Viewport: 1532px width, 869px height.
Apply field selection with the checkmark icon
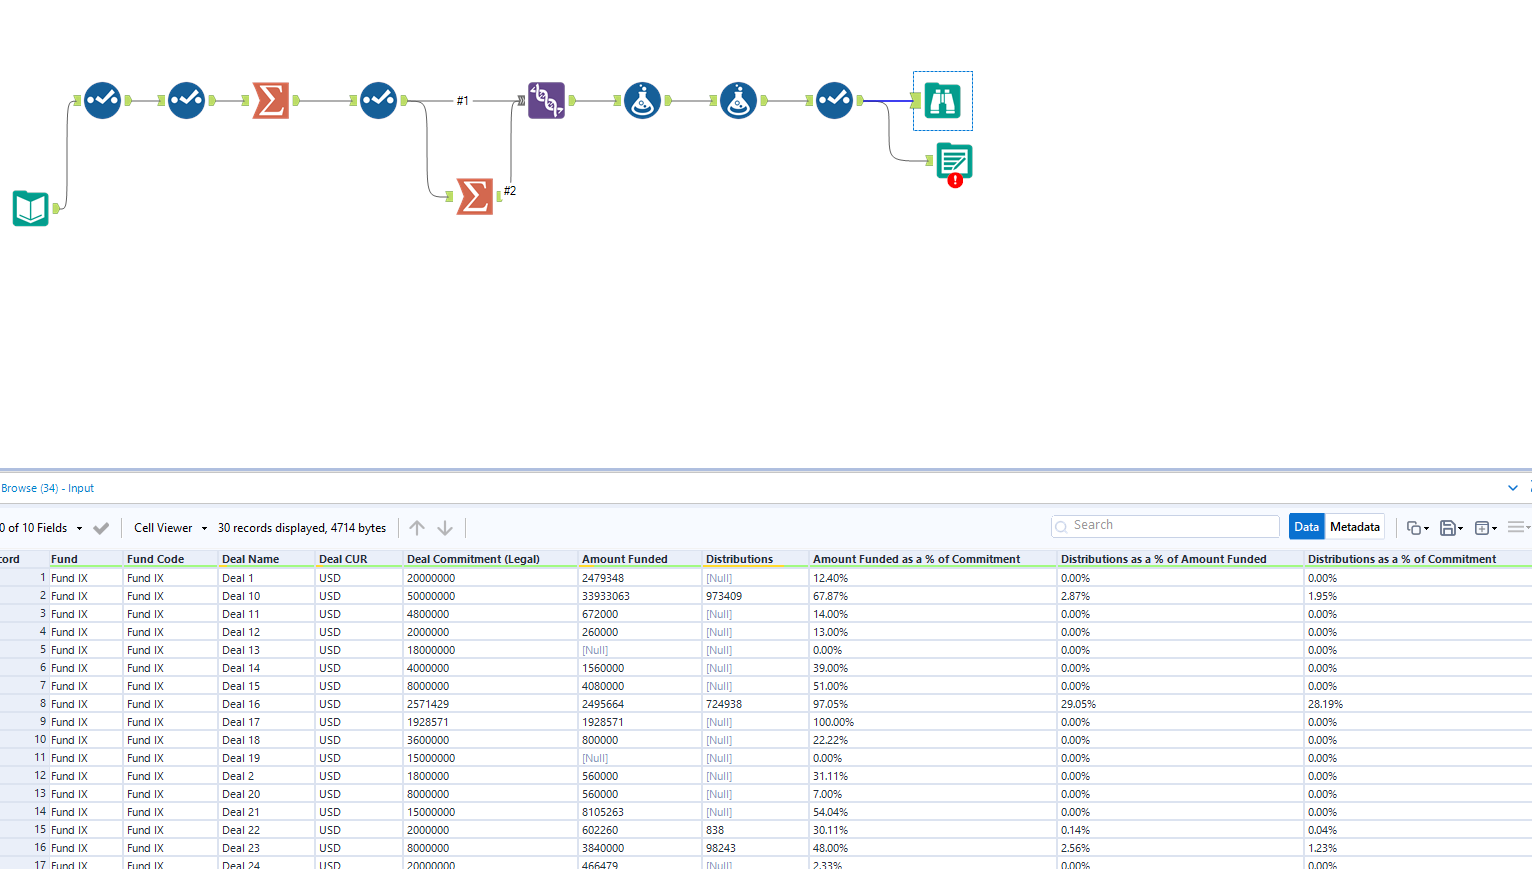(x=101, y=528)
